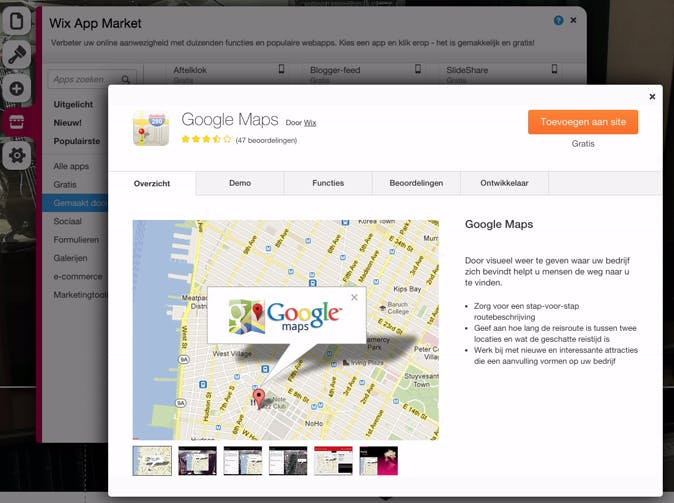Click the Add plus icon in sidebar
The image size is (674, 503).
pyautogui.click(x=16, y=89)
